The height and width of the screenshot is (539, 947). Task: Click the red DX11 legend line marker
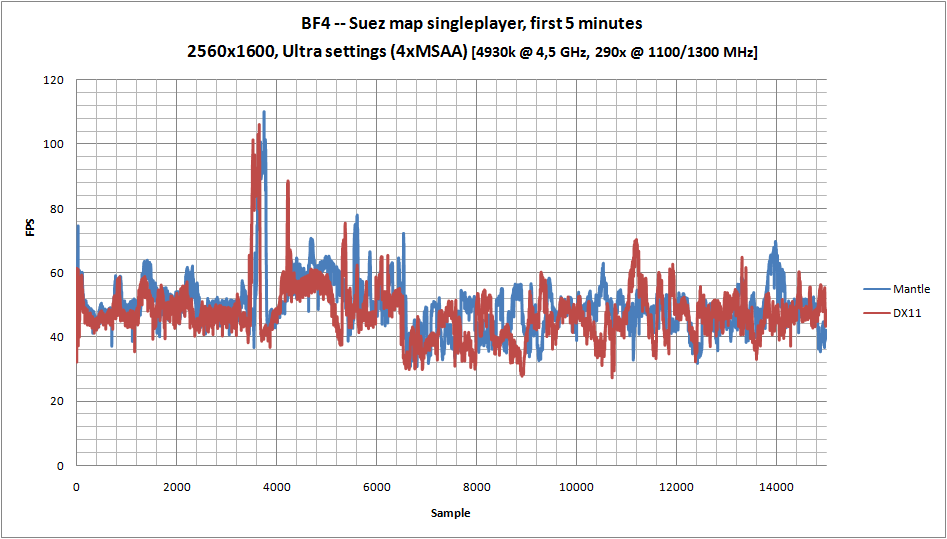point(876,313)
